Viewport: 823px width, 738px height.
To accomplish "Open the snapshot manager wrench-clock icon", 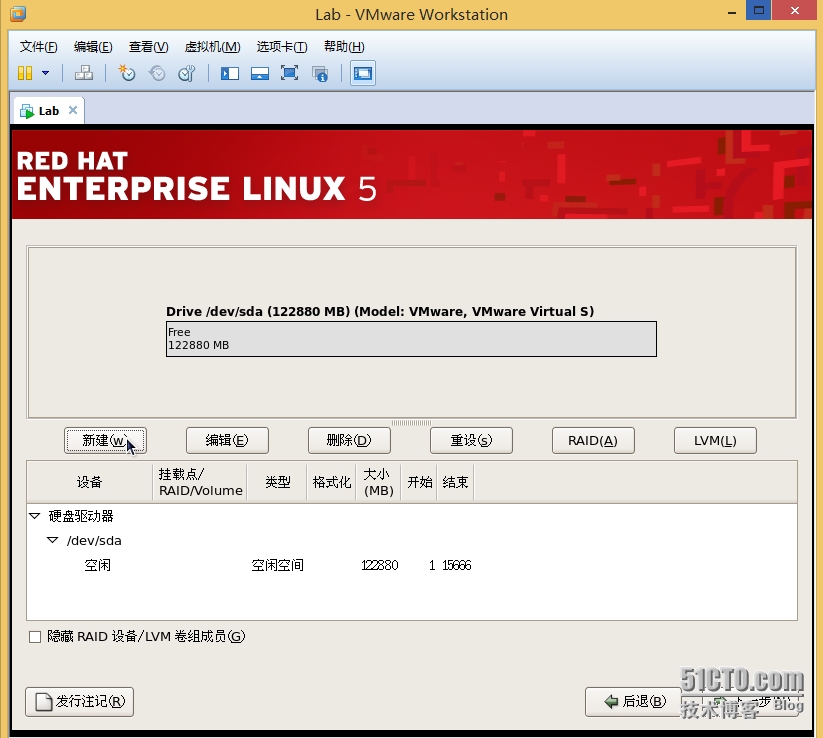I will (187, 73).
